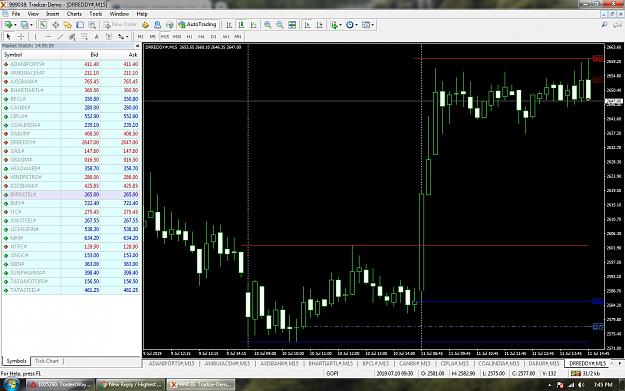Select the Trendline drawing tool
625x391 pixels.
[x=60, y=37]
